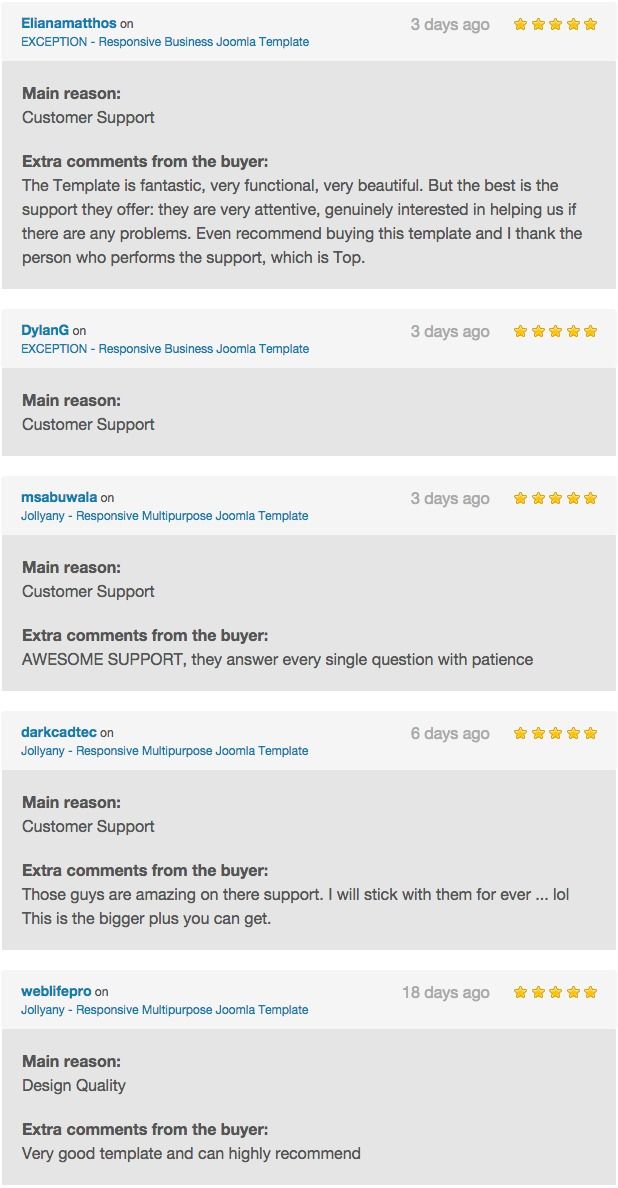Click the '18 days ago' timestamp
The image size is (618, 1188).
click(x=446, y=992)
